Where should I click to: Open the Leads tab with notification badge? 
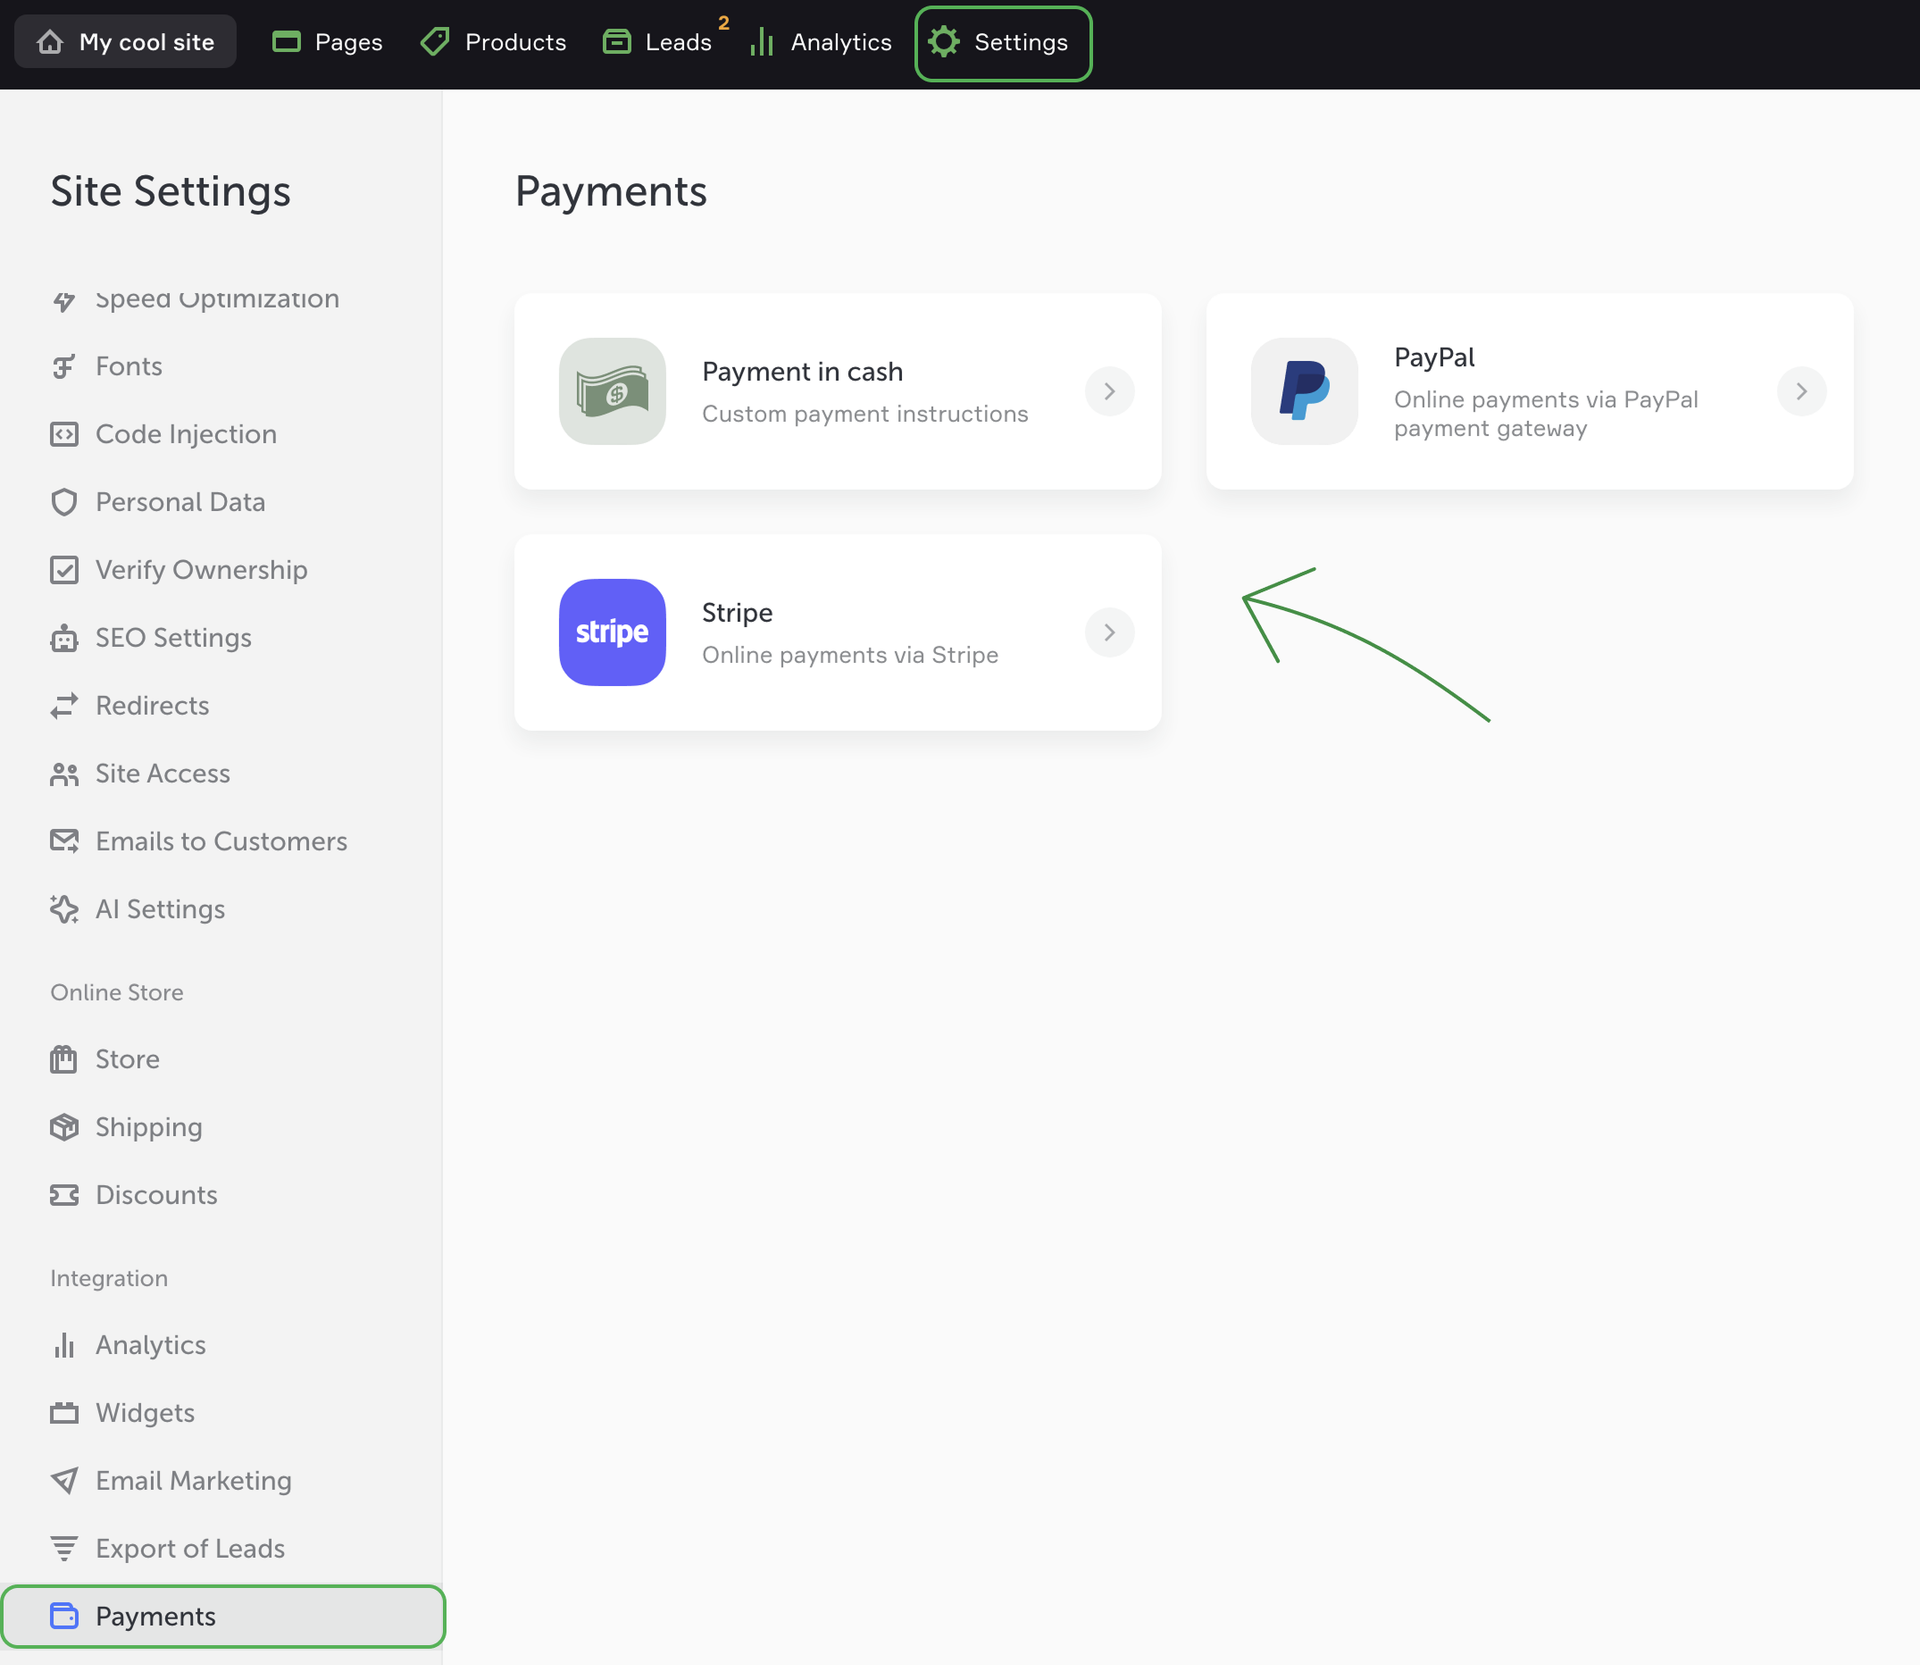(659, 42)
